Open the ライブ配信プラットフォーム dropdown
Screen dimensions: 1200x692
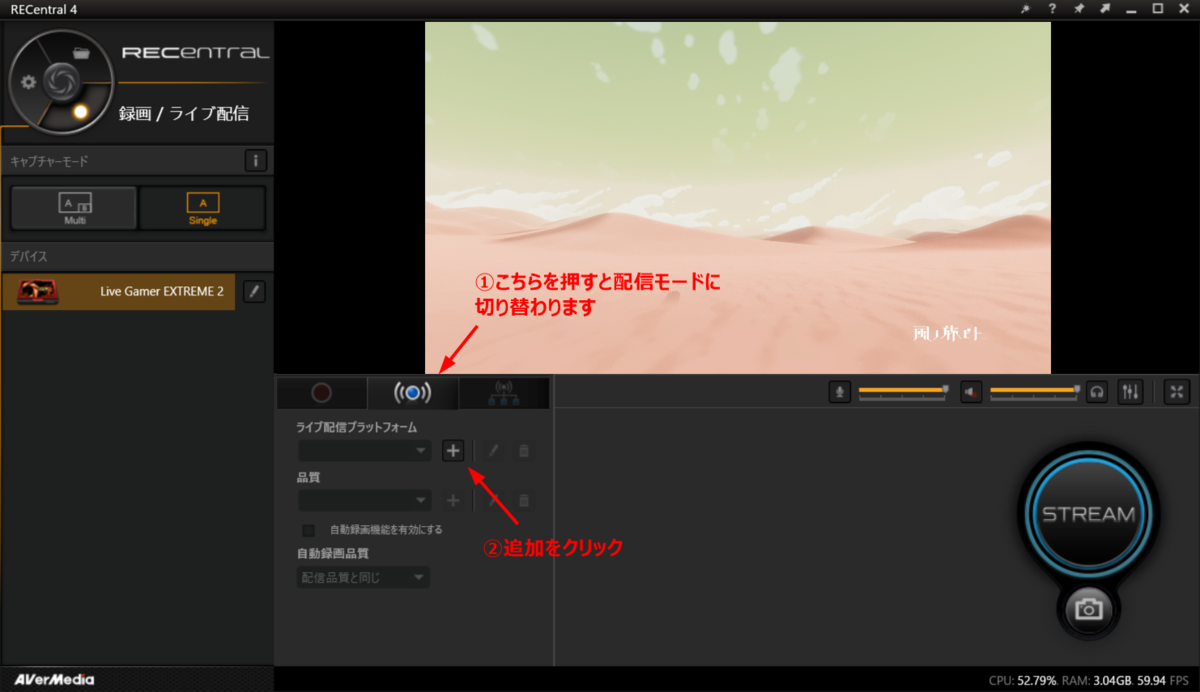tap(364, 451)
